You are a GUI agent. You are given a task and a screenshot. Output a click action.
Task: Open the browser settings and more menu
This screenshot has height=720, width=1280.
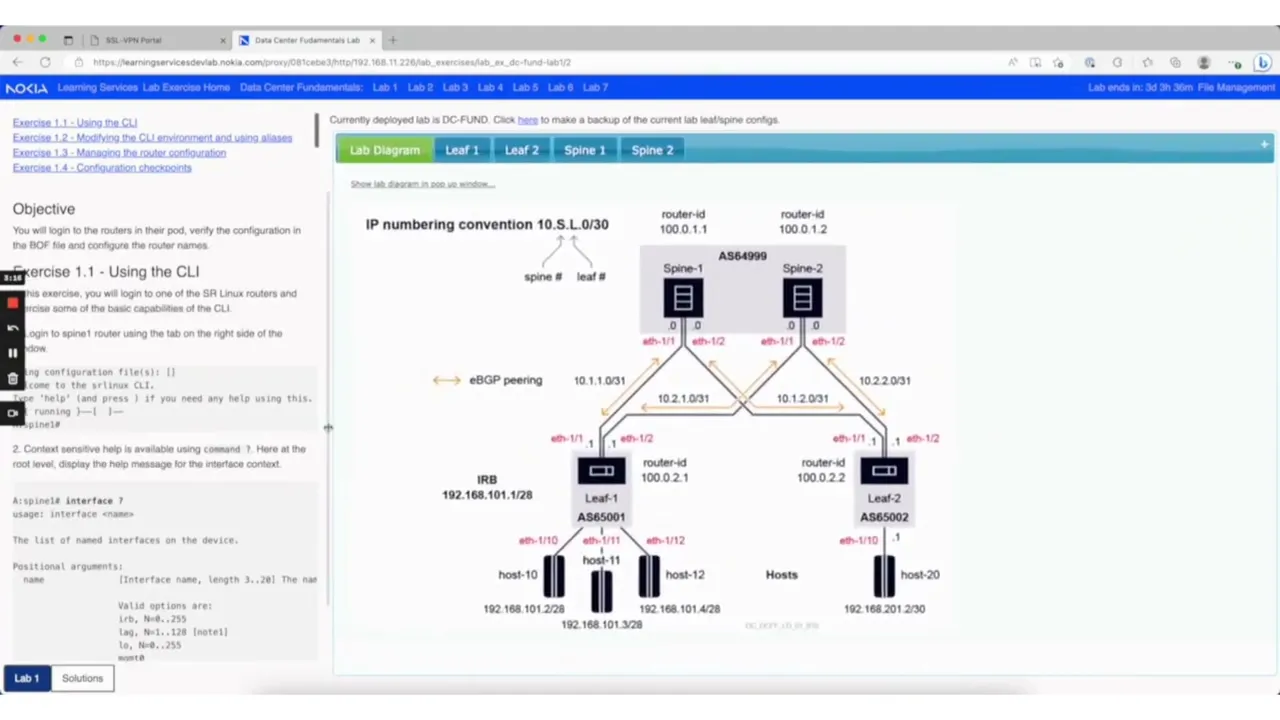(x=1234, y=62)
